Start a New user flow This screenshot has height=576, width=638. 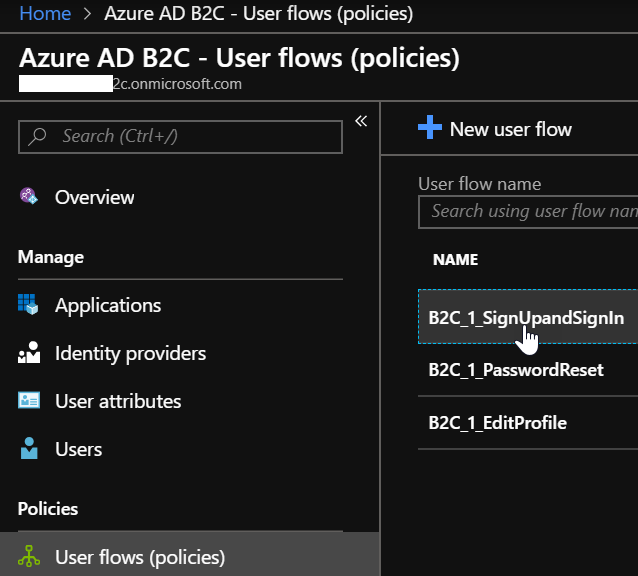pyautogui.click(x=510, y=129)
